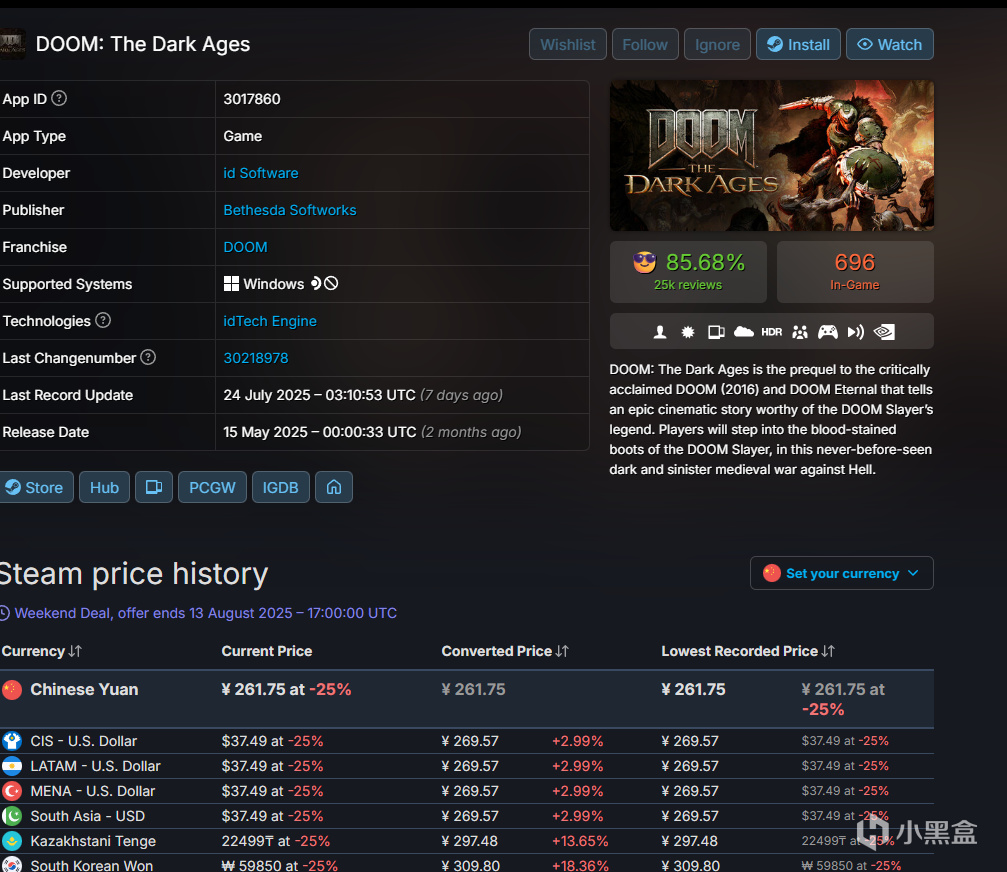
Task: Click the Kazakhstani Tenge currency name
Action: [93, 841]
